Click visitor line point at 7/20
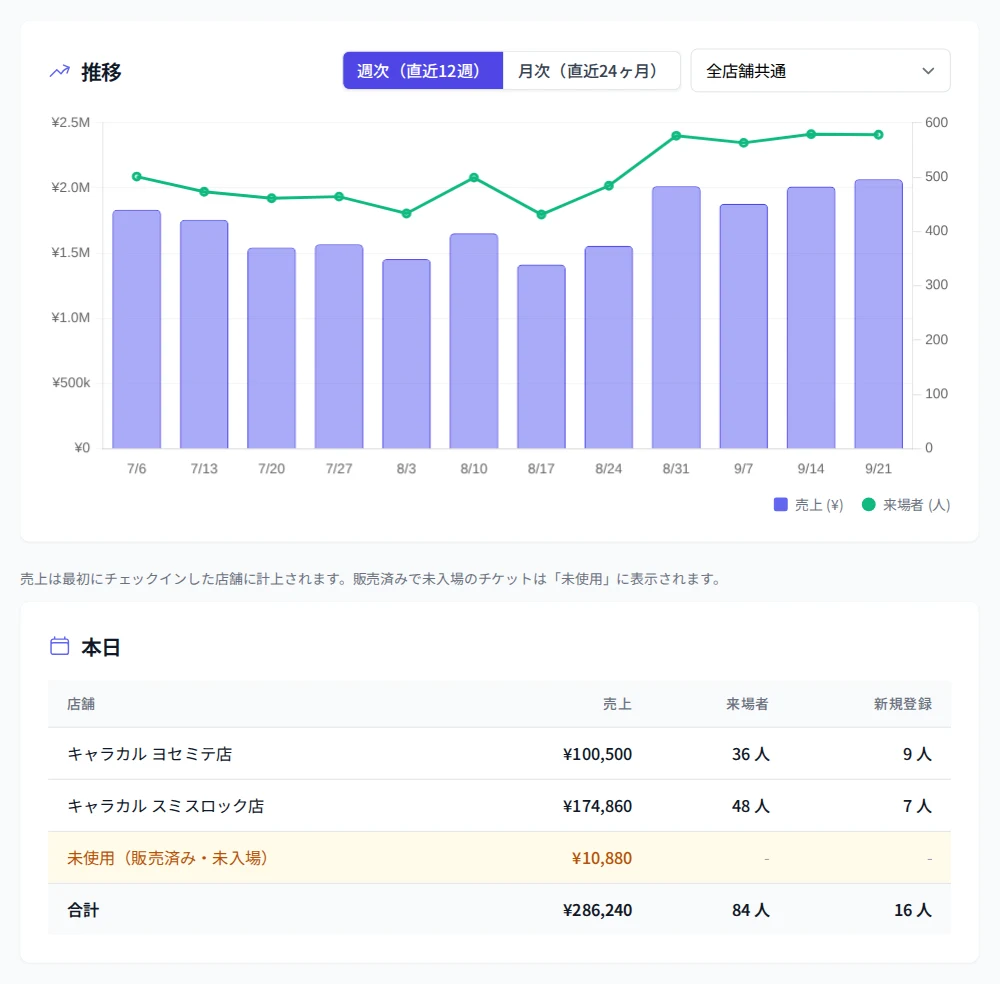The width and height of the screenshot is (1000, 984). (x=272, y=198)
